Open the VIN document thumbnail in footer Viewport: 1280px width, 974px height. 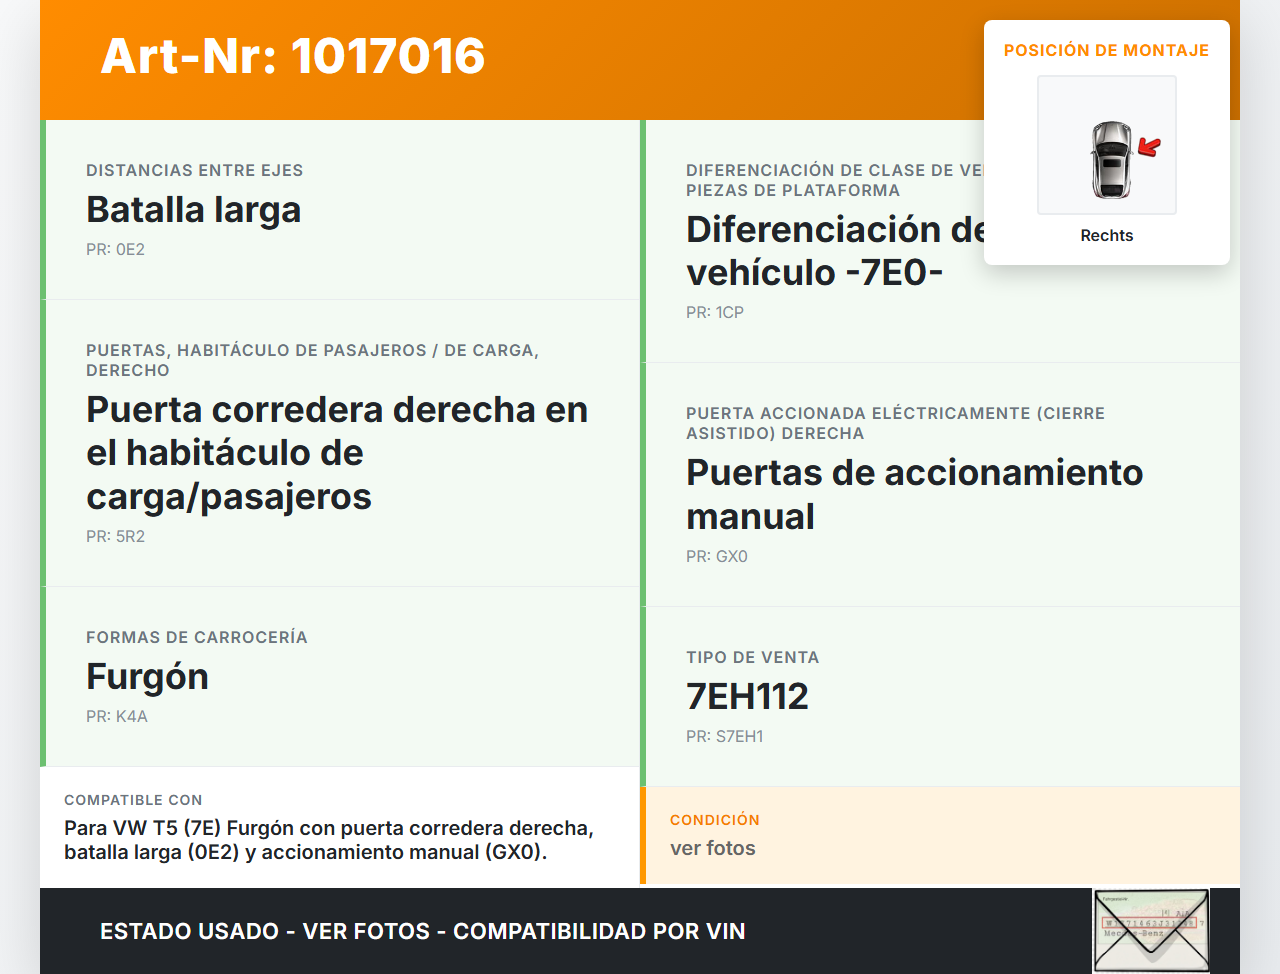pyautogui.click(x=1150, y=930)
